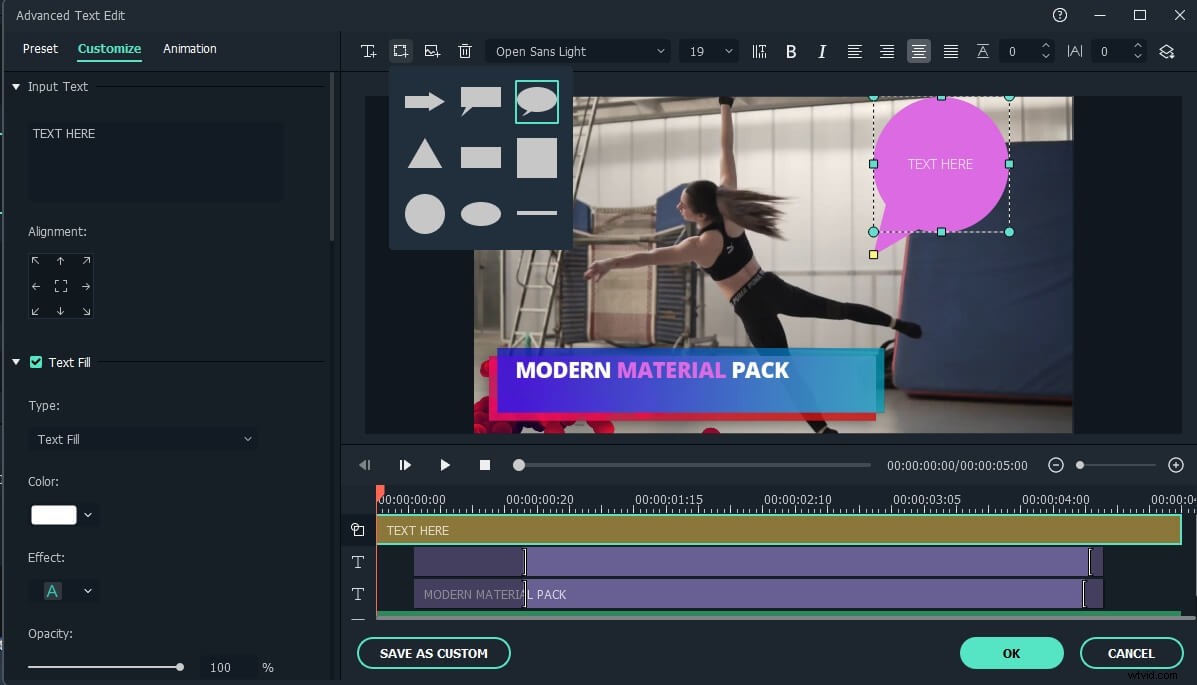
Task: Delete the text with the trash icon
Action: pos(464,51)
